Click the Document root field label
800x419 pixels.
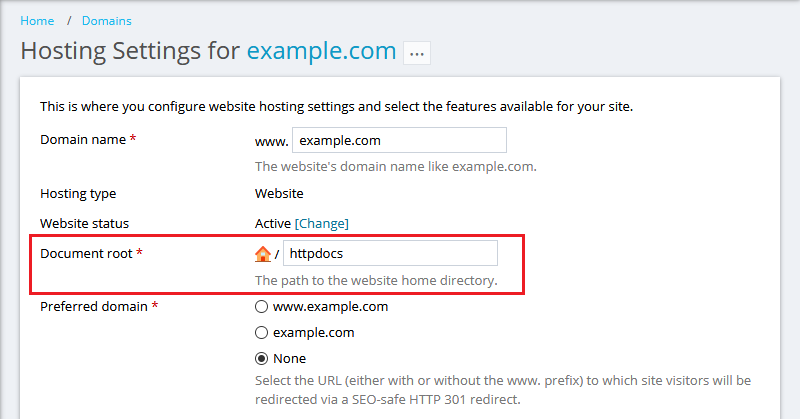point(85,254)
